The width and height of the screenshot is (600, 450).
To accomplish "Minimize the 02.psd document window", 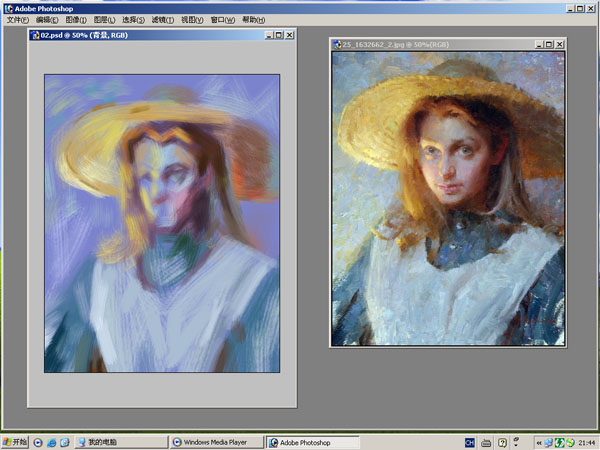I will (x=269, y=35).
